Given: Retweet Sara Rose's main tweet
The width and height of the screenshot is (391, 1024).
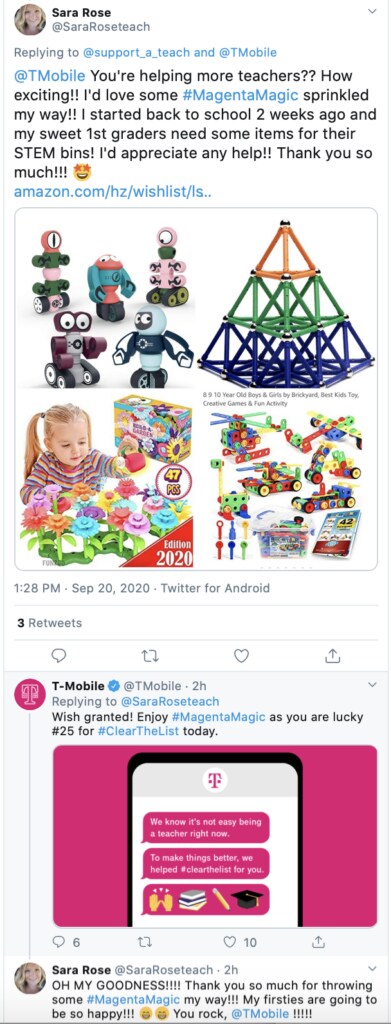Looking at the screenshot, I should coord(150,655).
